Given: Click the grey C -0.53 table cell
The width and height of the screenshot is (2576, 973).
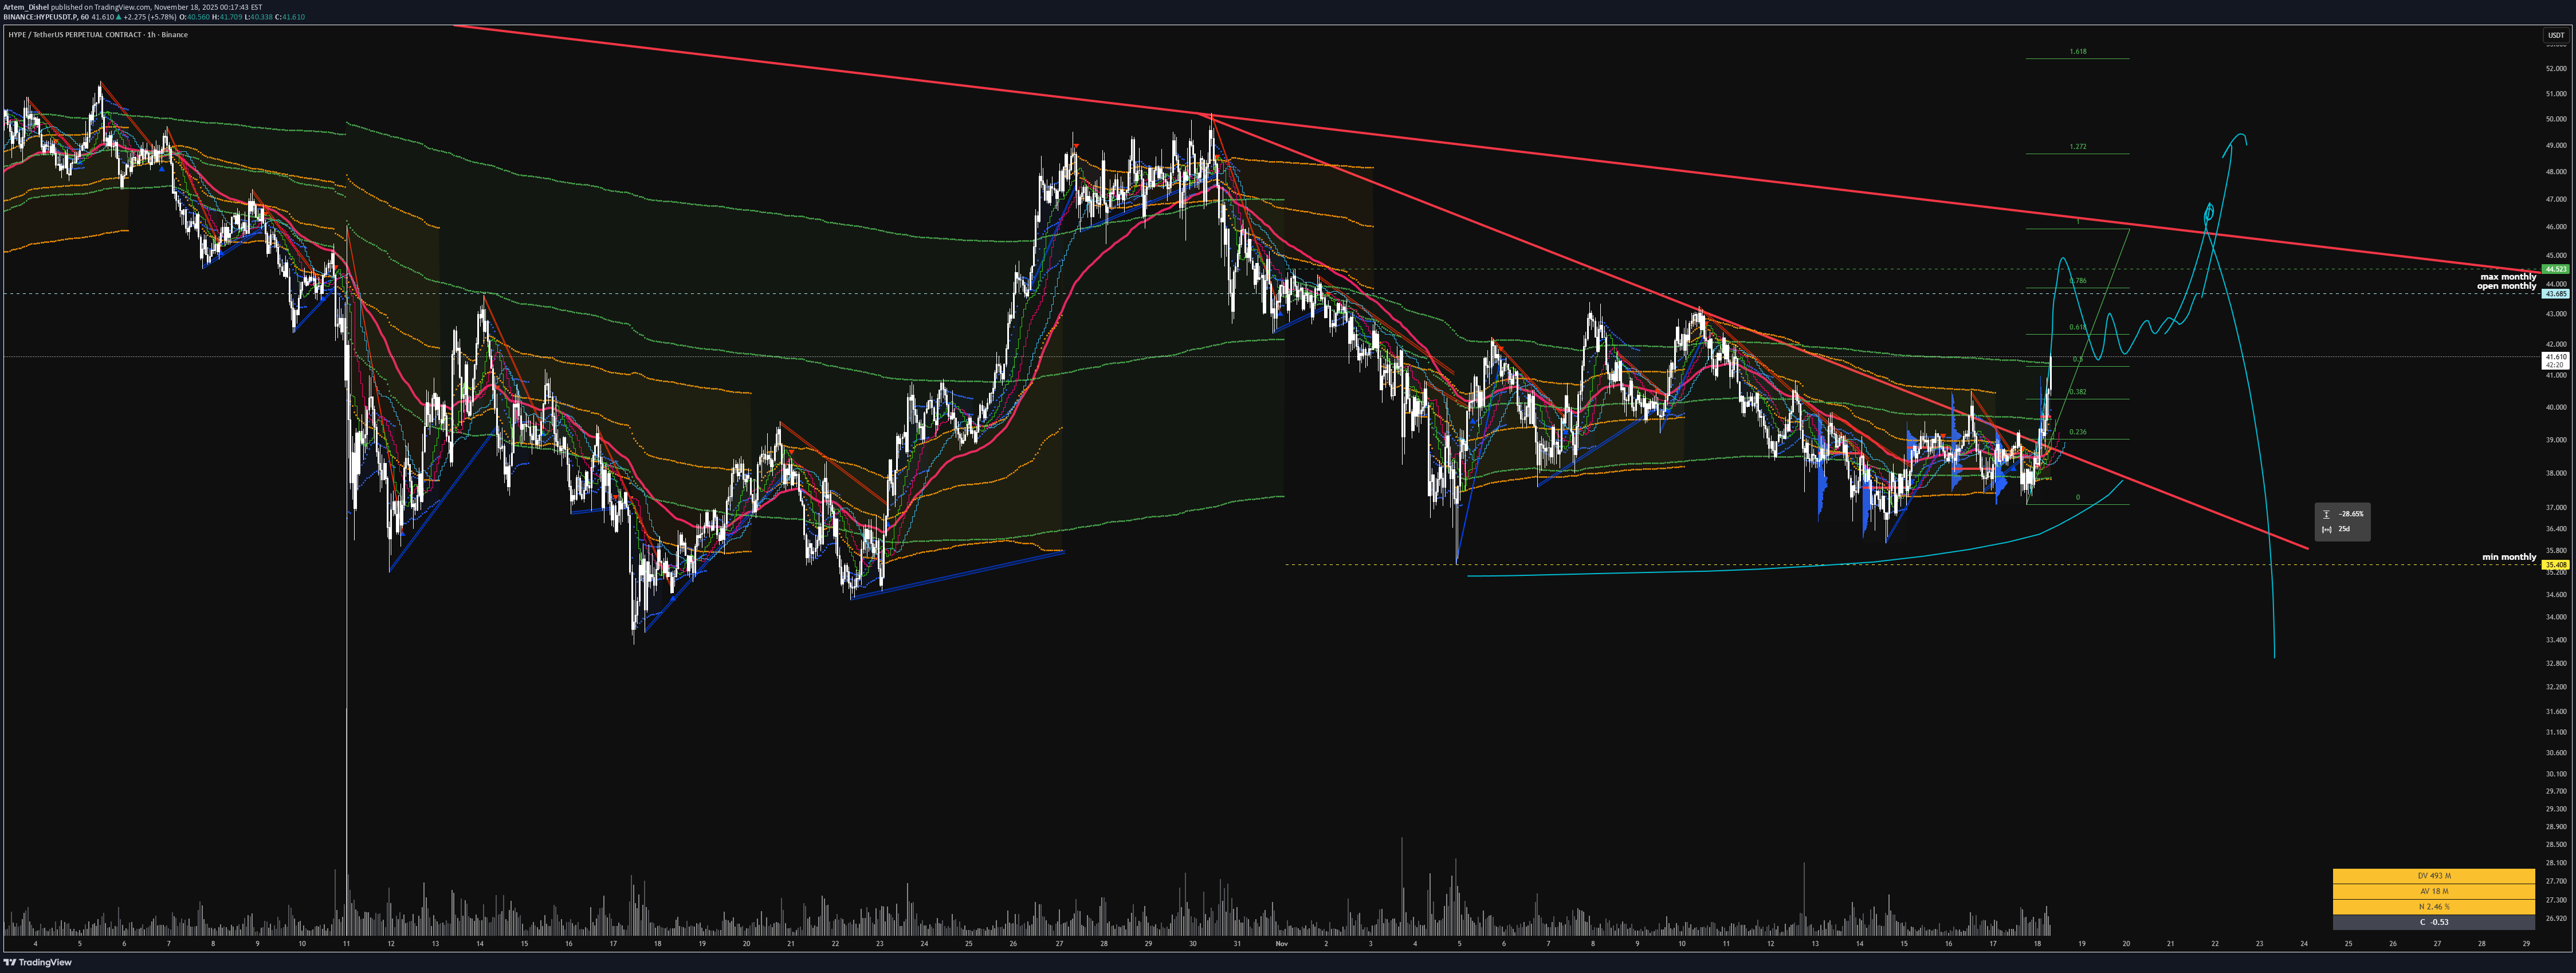Looking at the screenshot, I should pos(2433,922).
